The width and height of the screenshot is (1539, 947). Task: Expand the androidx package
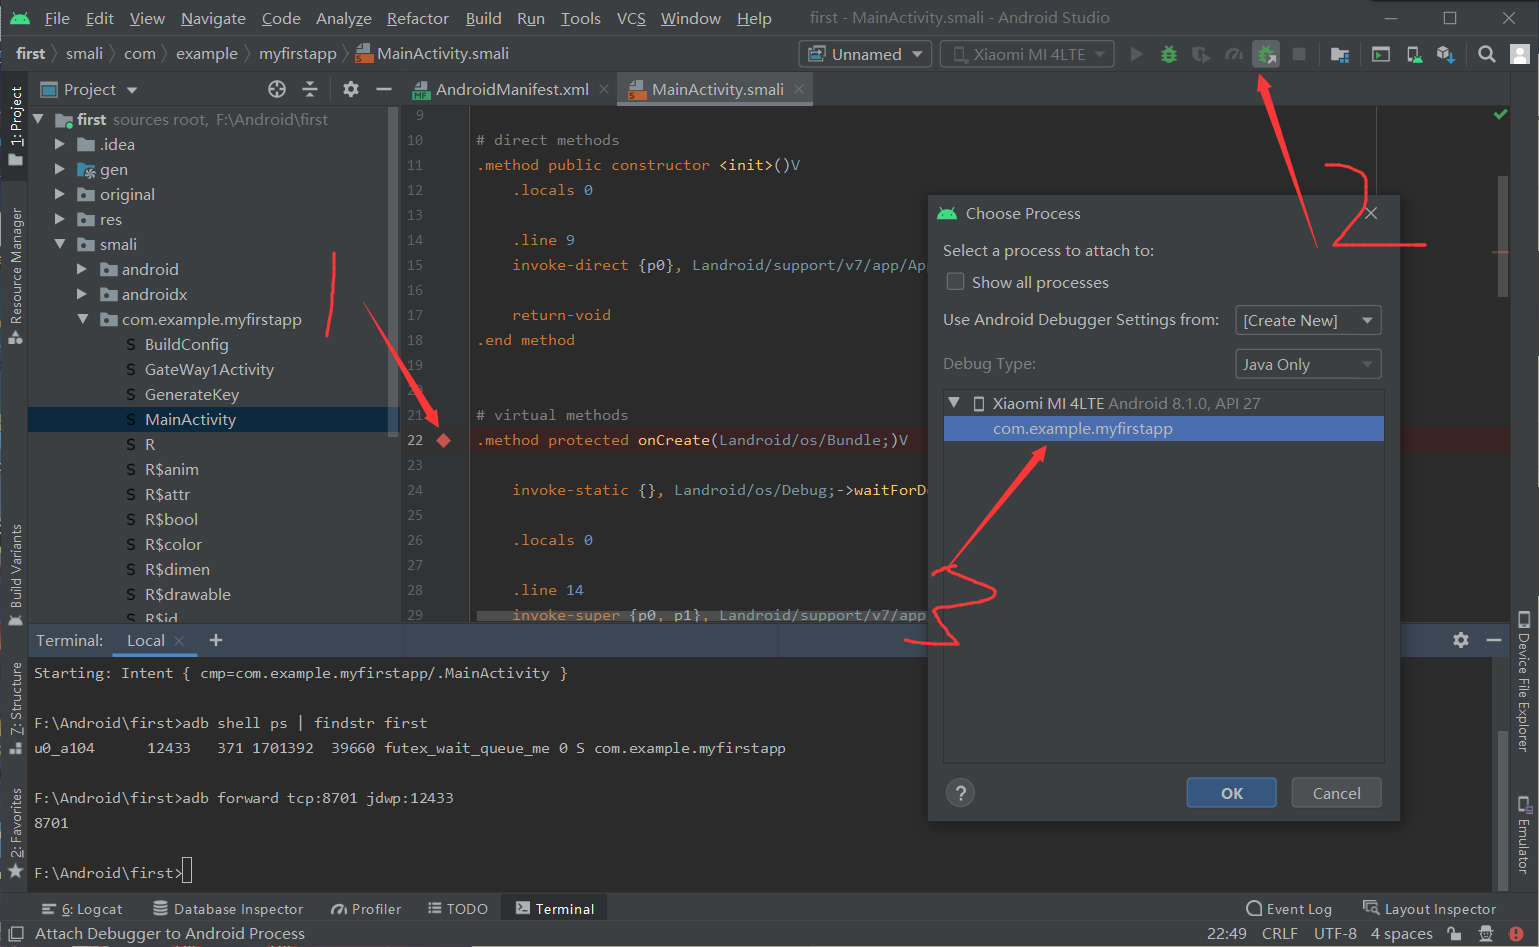(82, 294)
